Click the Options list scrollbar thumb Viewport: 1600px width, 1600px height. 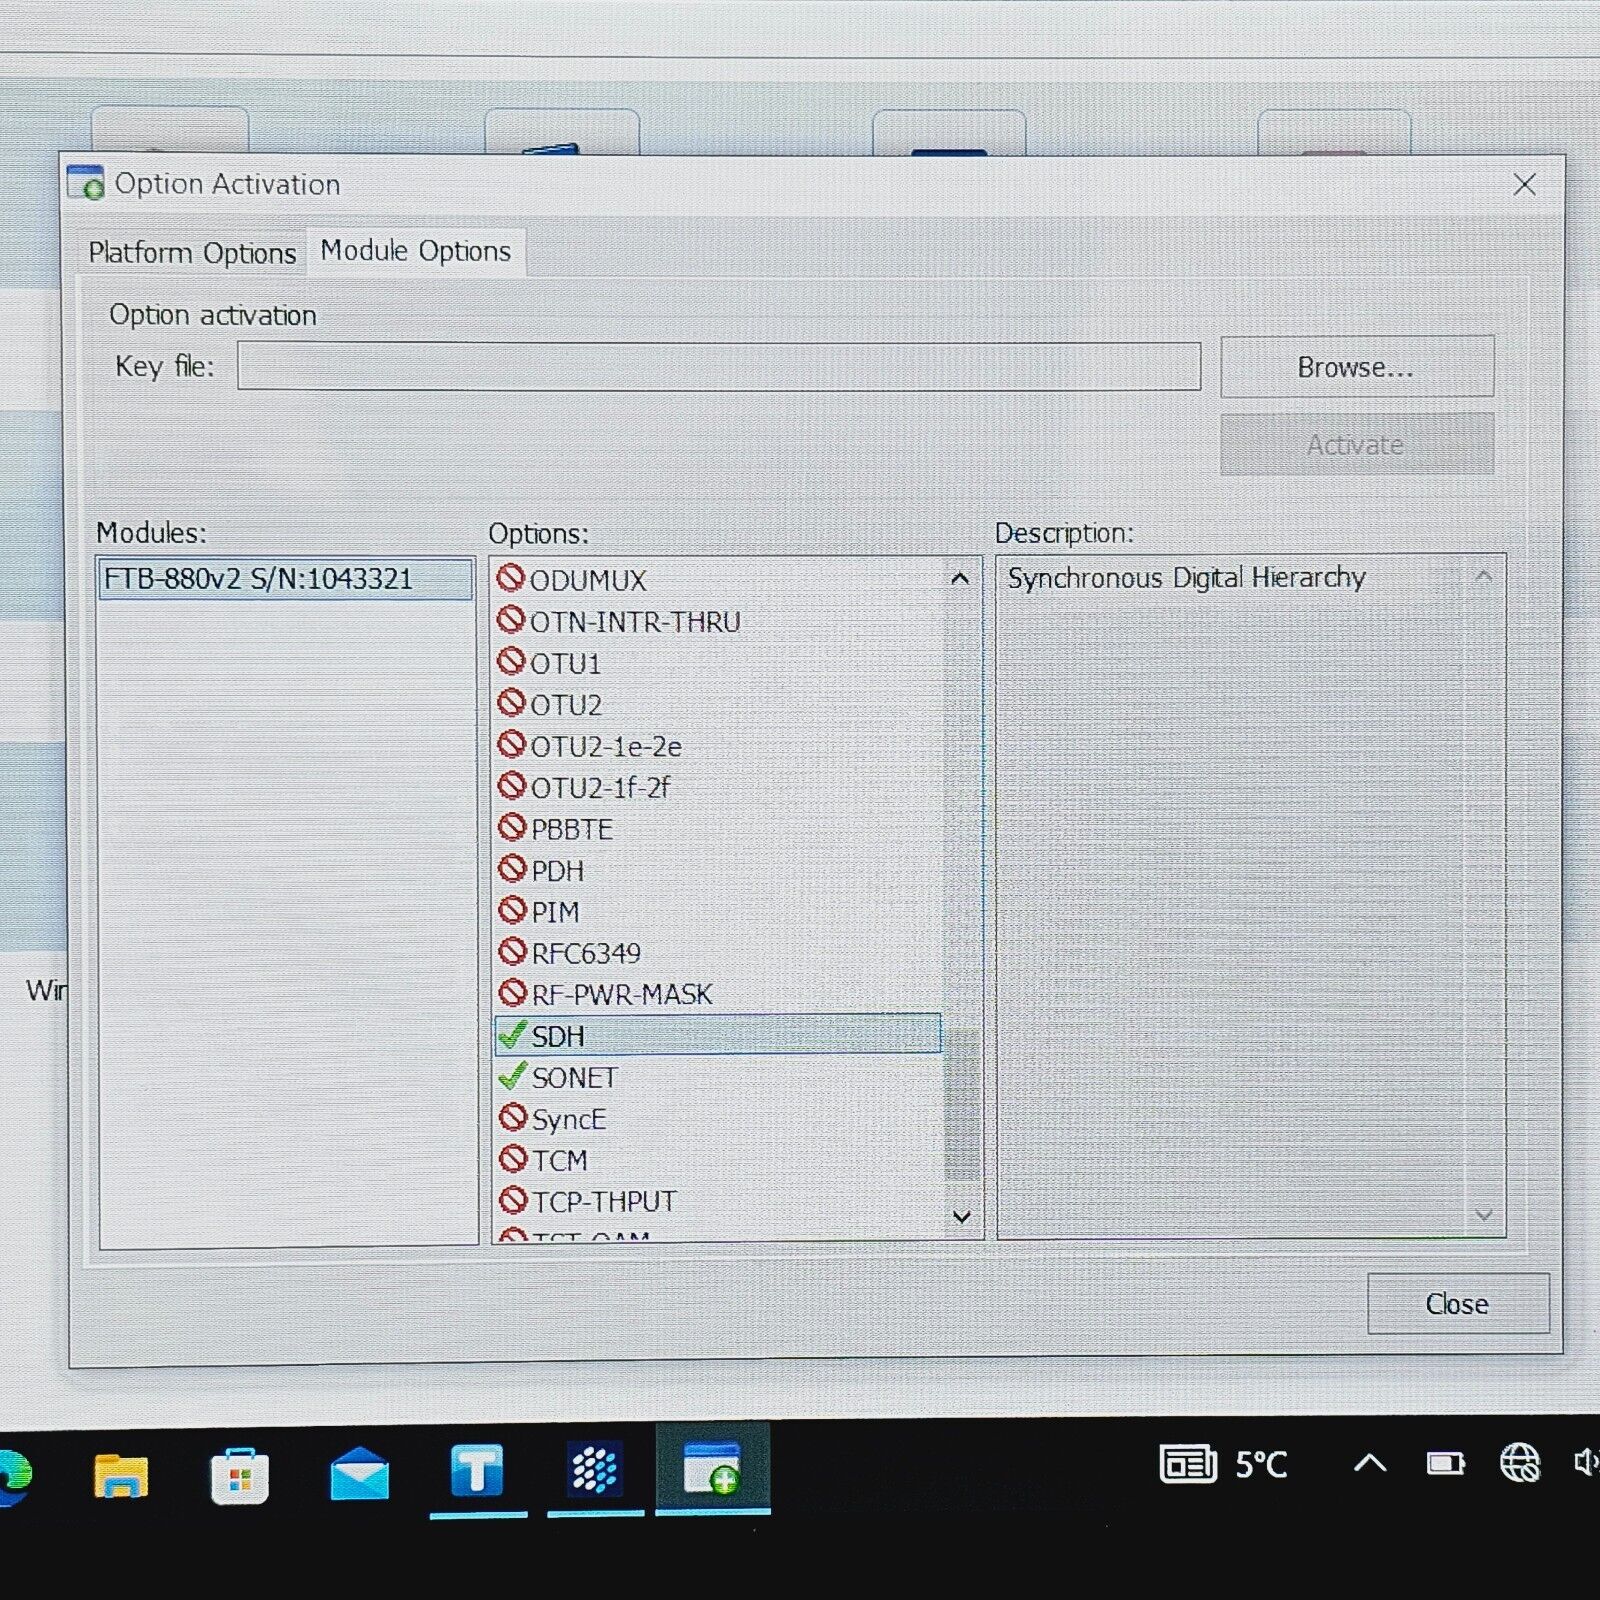(962, 1104)
